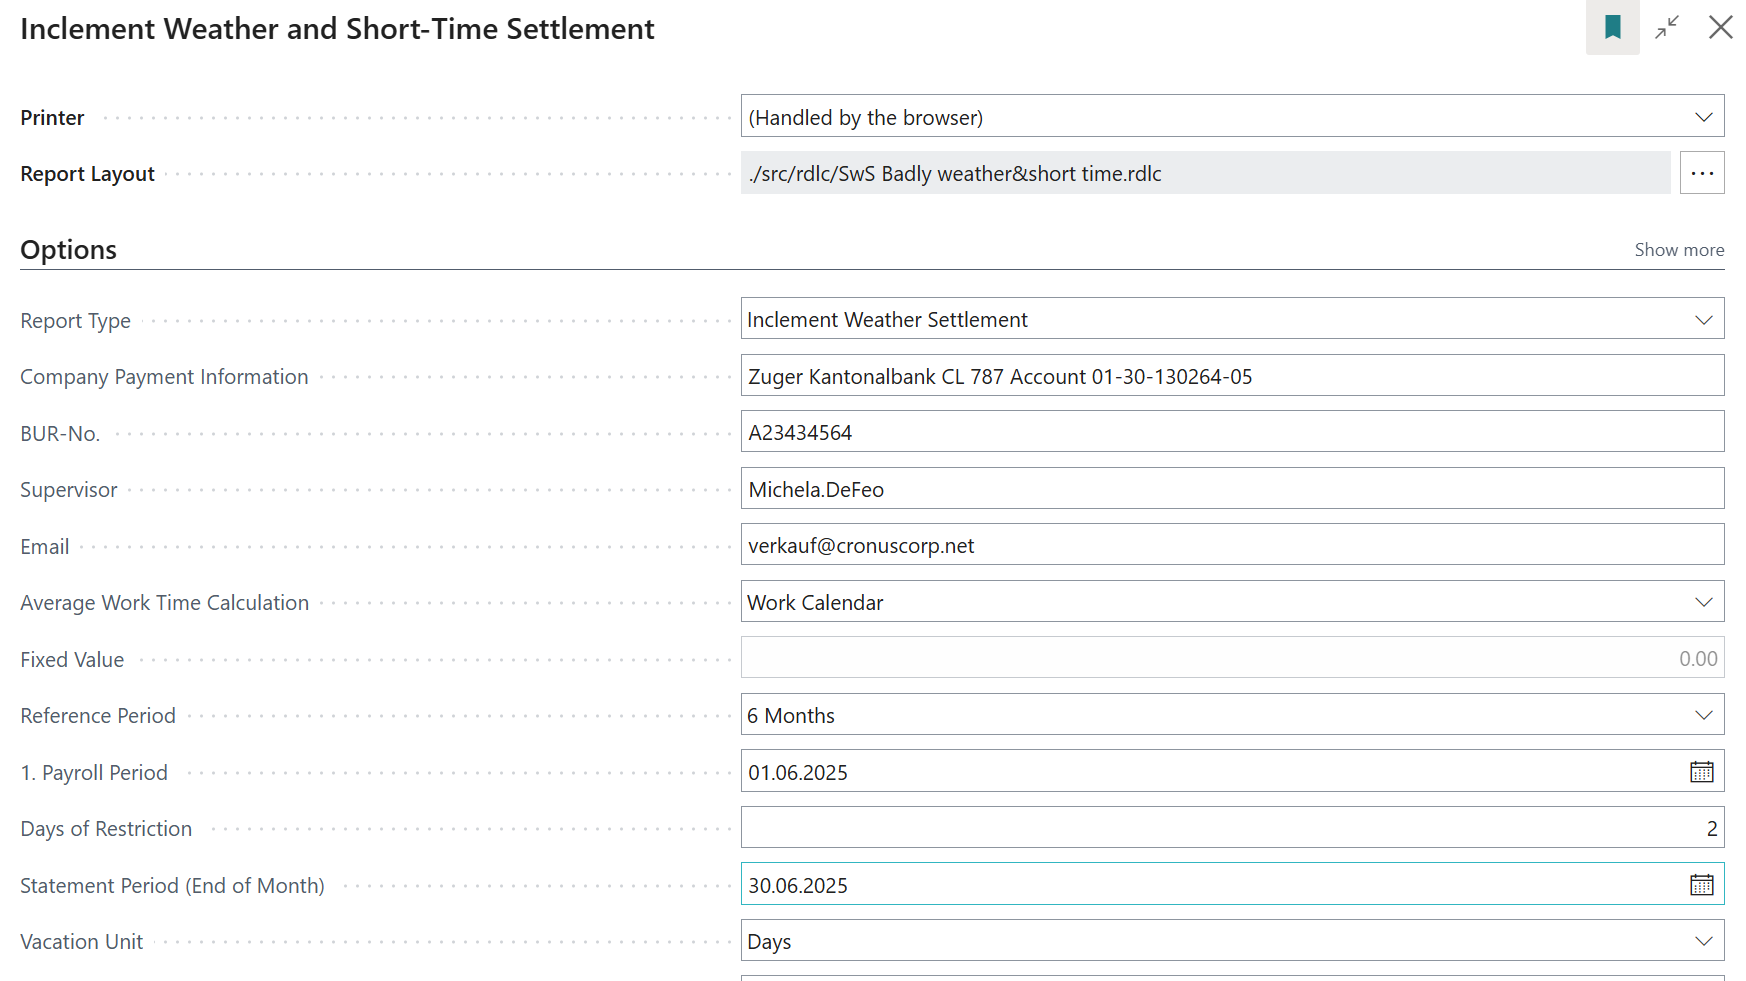Expand the Printer dropdown

(1703, 117)
